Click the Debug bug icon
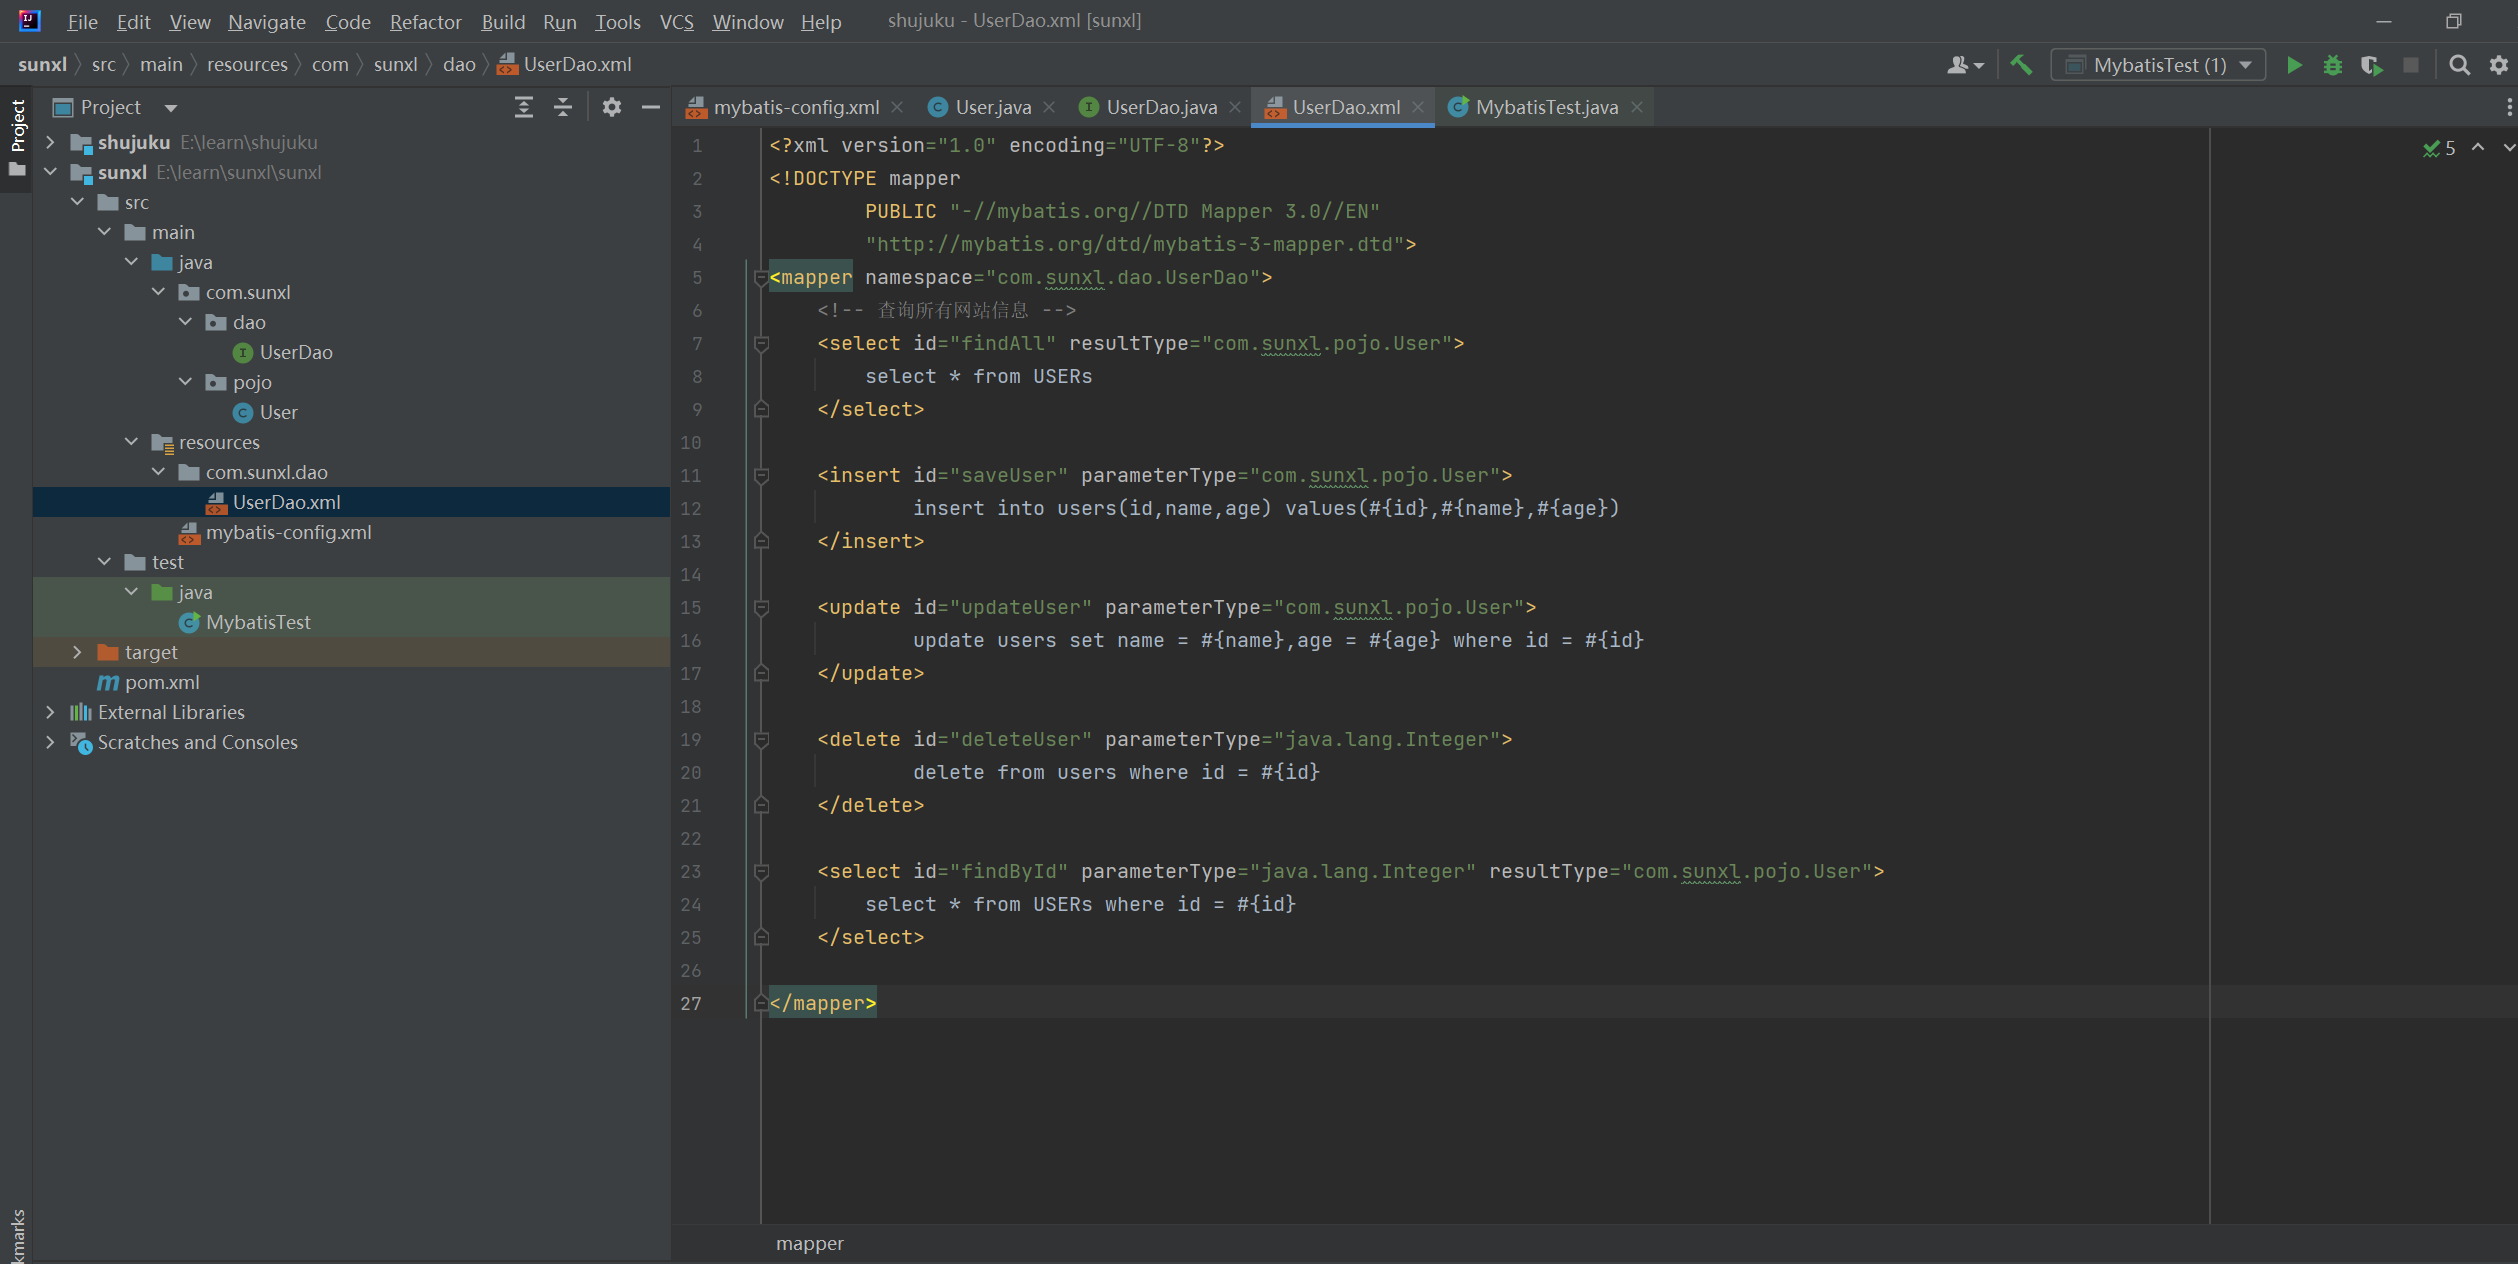 [2332, 65]
